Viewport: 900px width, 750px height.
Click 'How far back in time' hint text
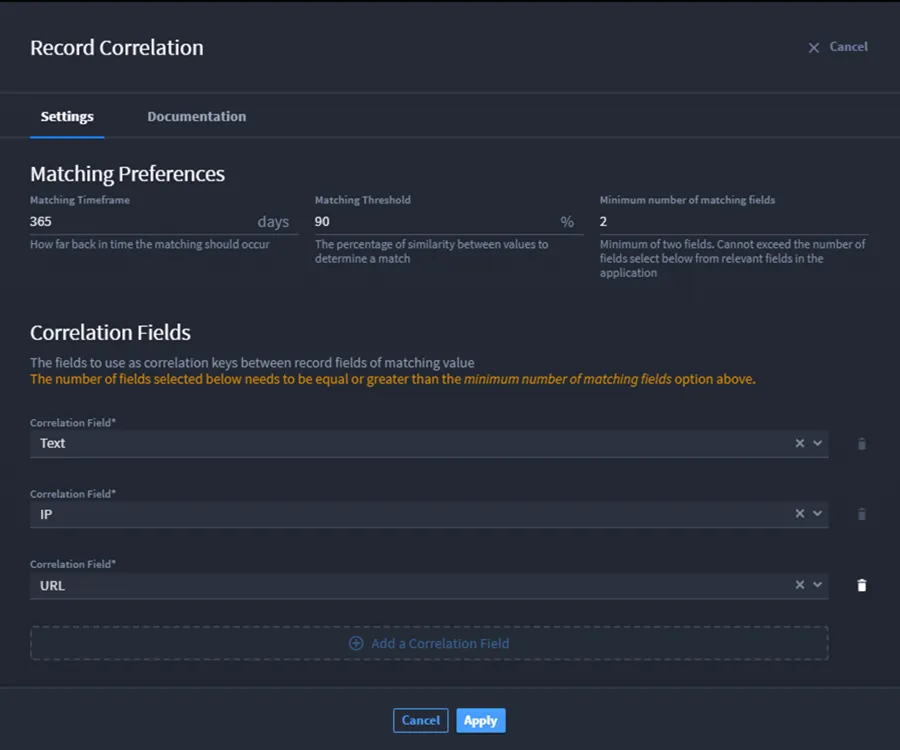[150, 244]
